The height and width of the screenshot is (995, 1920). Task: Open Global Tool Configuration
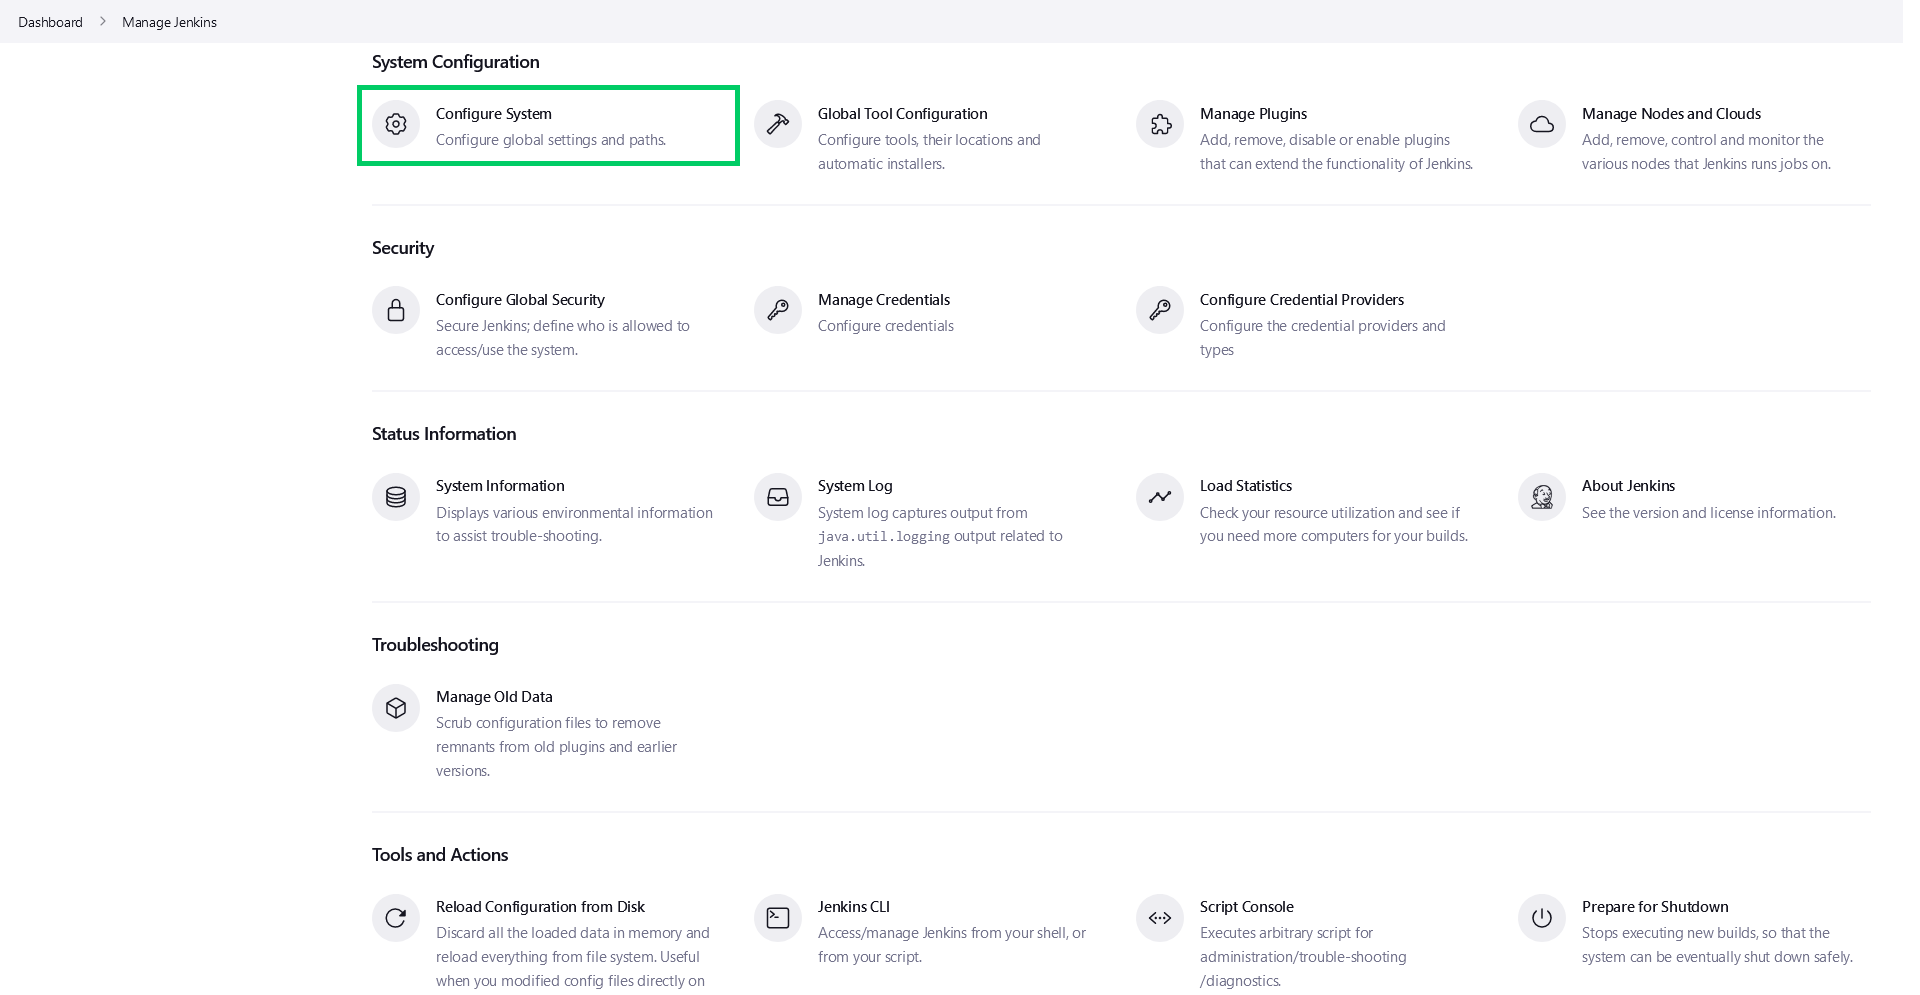pyautogui.click(x=902, y=114)
